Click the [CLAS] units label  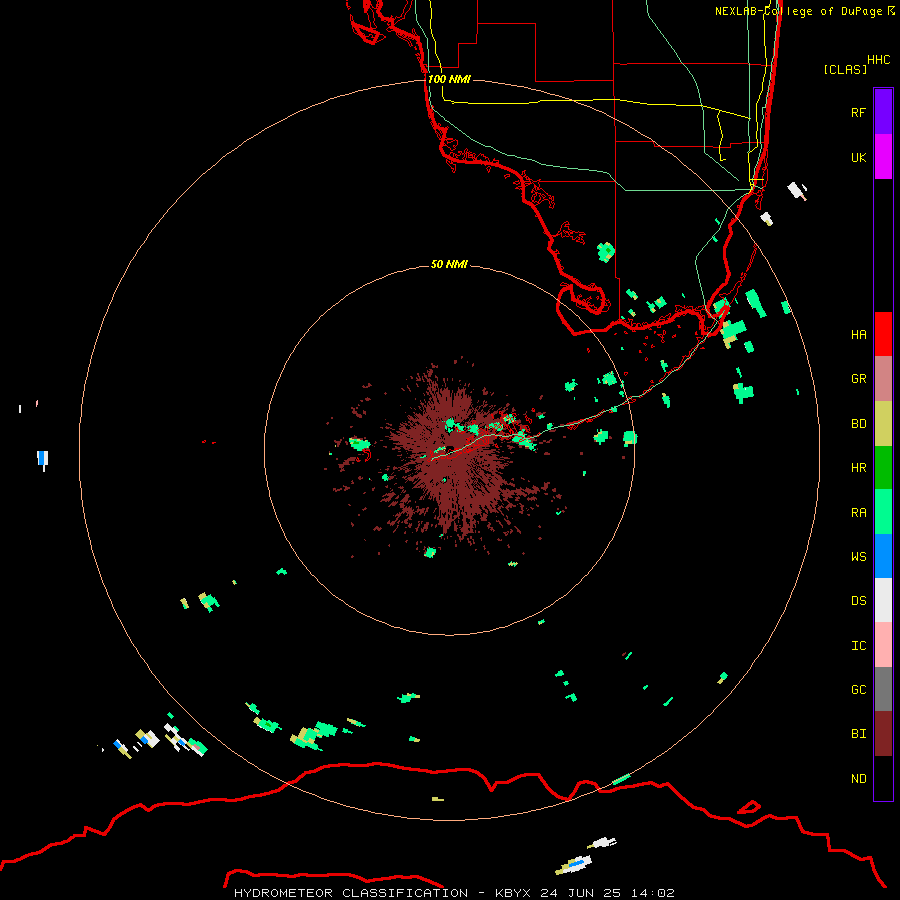pyautogui.click(x=845, y=69)
